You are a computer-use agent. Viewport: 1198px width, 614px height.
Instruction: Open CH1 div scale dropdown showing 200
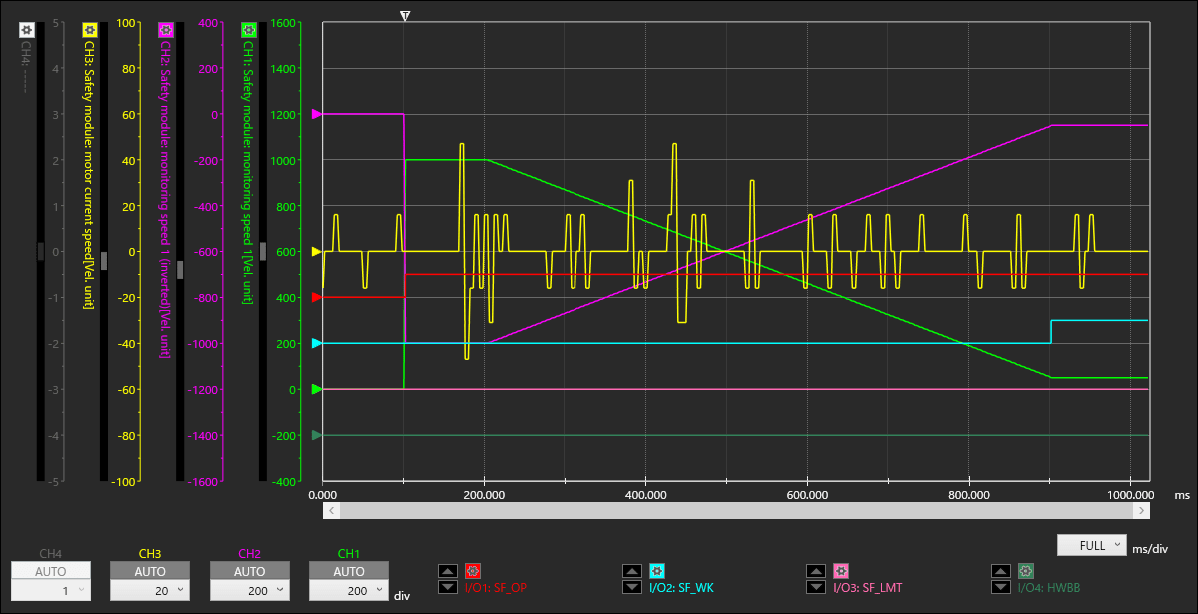tap(348, 591)
